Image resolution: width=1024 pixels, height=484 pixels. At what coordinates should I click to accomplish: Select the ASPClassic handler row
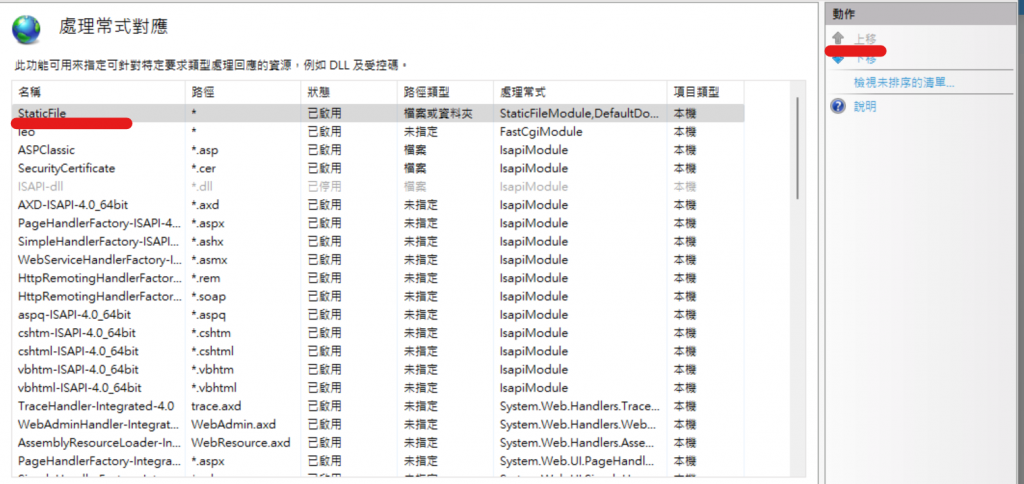click(x=378, y=150)
